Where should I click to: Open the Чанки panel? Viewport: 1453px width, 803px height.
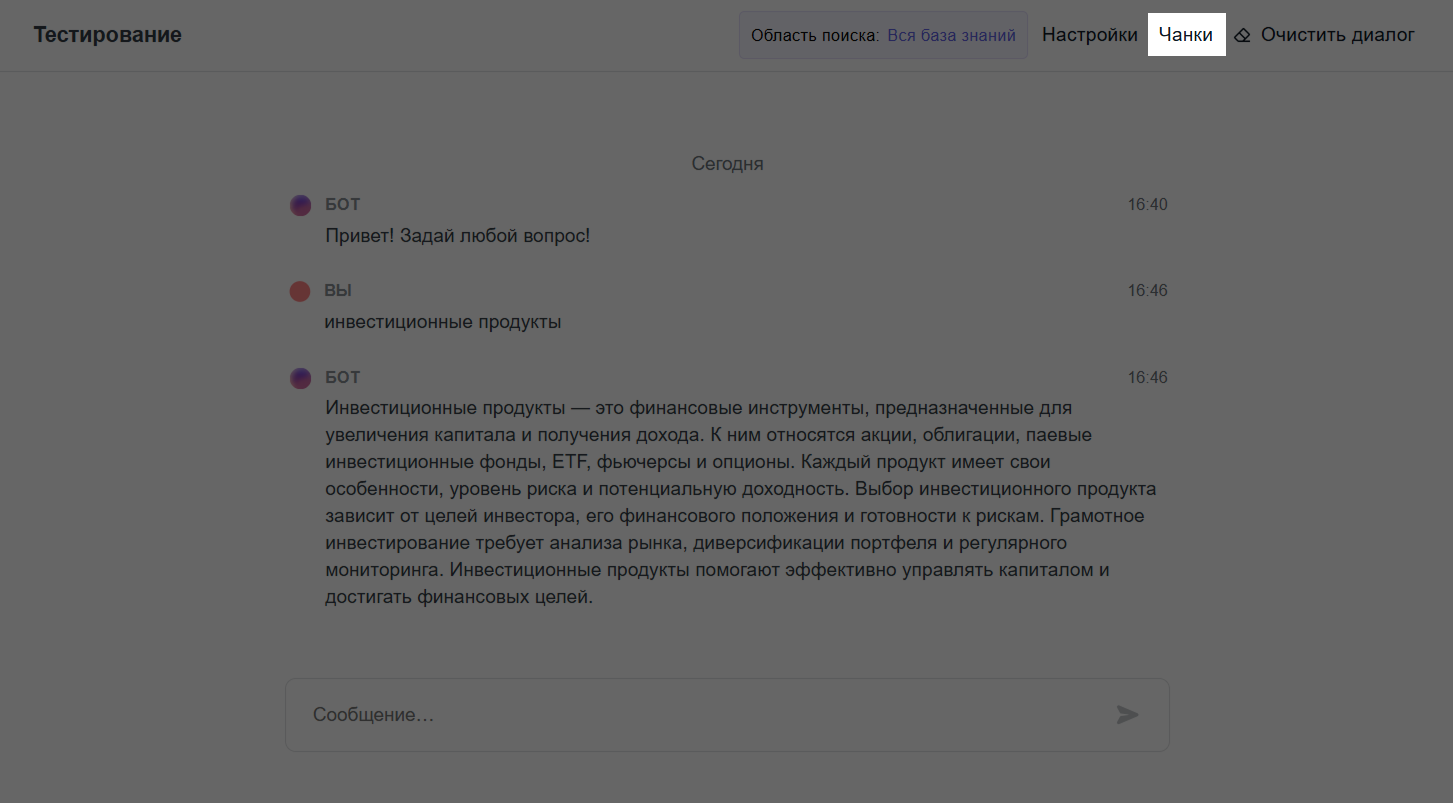coord(1186,35)
